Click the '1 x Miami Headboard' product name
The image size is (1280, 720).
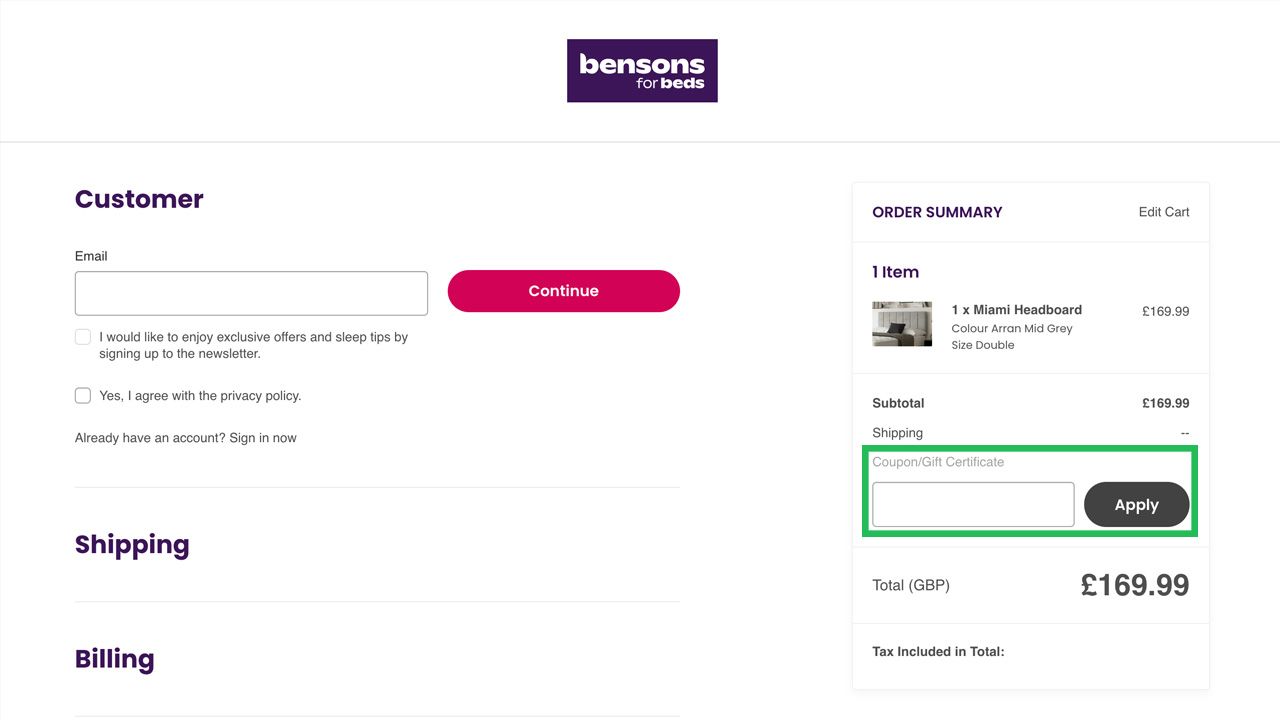click(1016, 310)
